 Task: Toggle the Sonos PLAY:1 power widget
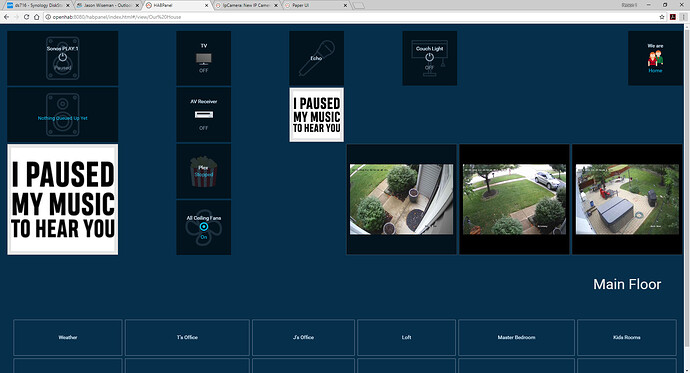[x=62, y=58]
